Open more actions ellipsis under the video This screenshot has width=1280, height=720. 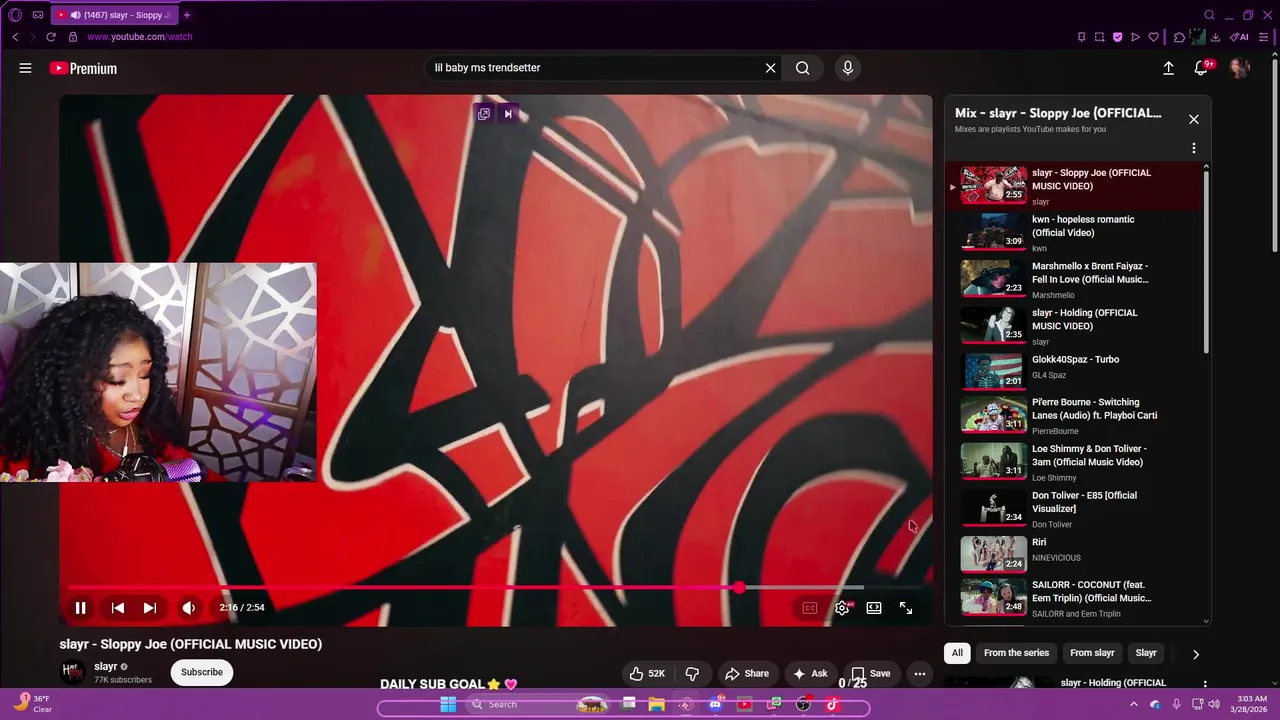point(919,673)
